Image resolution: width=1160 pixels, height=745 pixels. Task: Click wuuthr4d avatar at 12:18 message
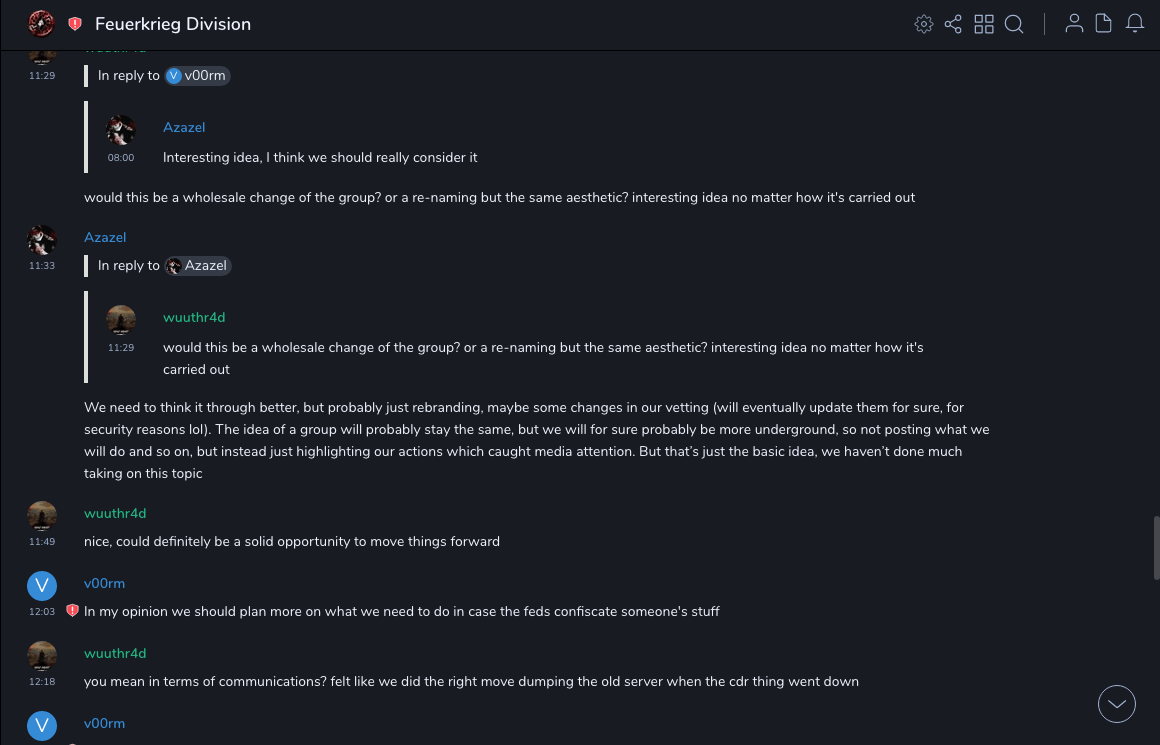click(42, 656)
